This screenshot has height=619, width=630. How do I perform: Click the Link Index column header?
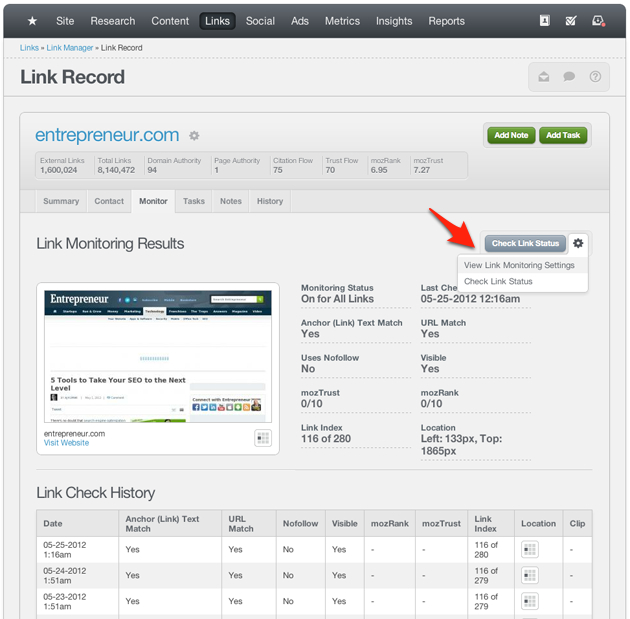[491, 523]
